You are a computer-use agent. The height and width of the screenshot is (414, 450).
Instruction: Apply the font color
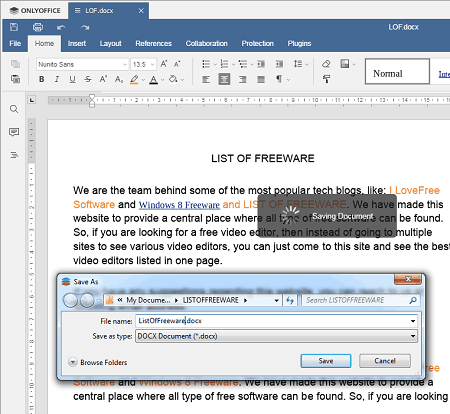point(153,79)
